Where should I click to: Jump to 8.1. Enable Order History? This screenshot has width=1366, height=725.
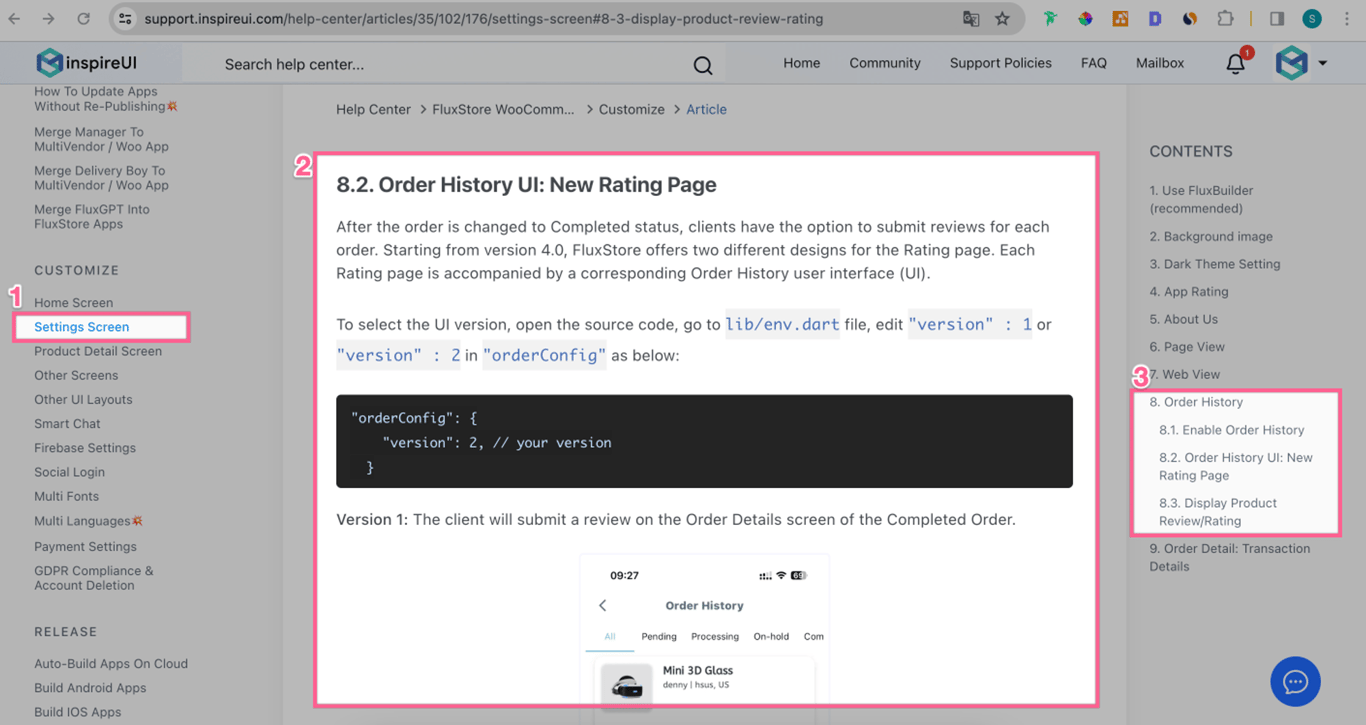tap(1232, 430)
